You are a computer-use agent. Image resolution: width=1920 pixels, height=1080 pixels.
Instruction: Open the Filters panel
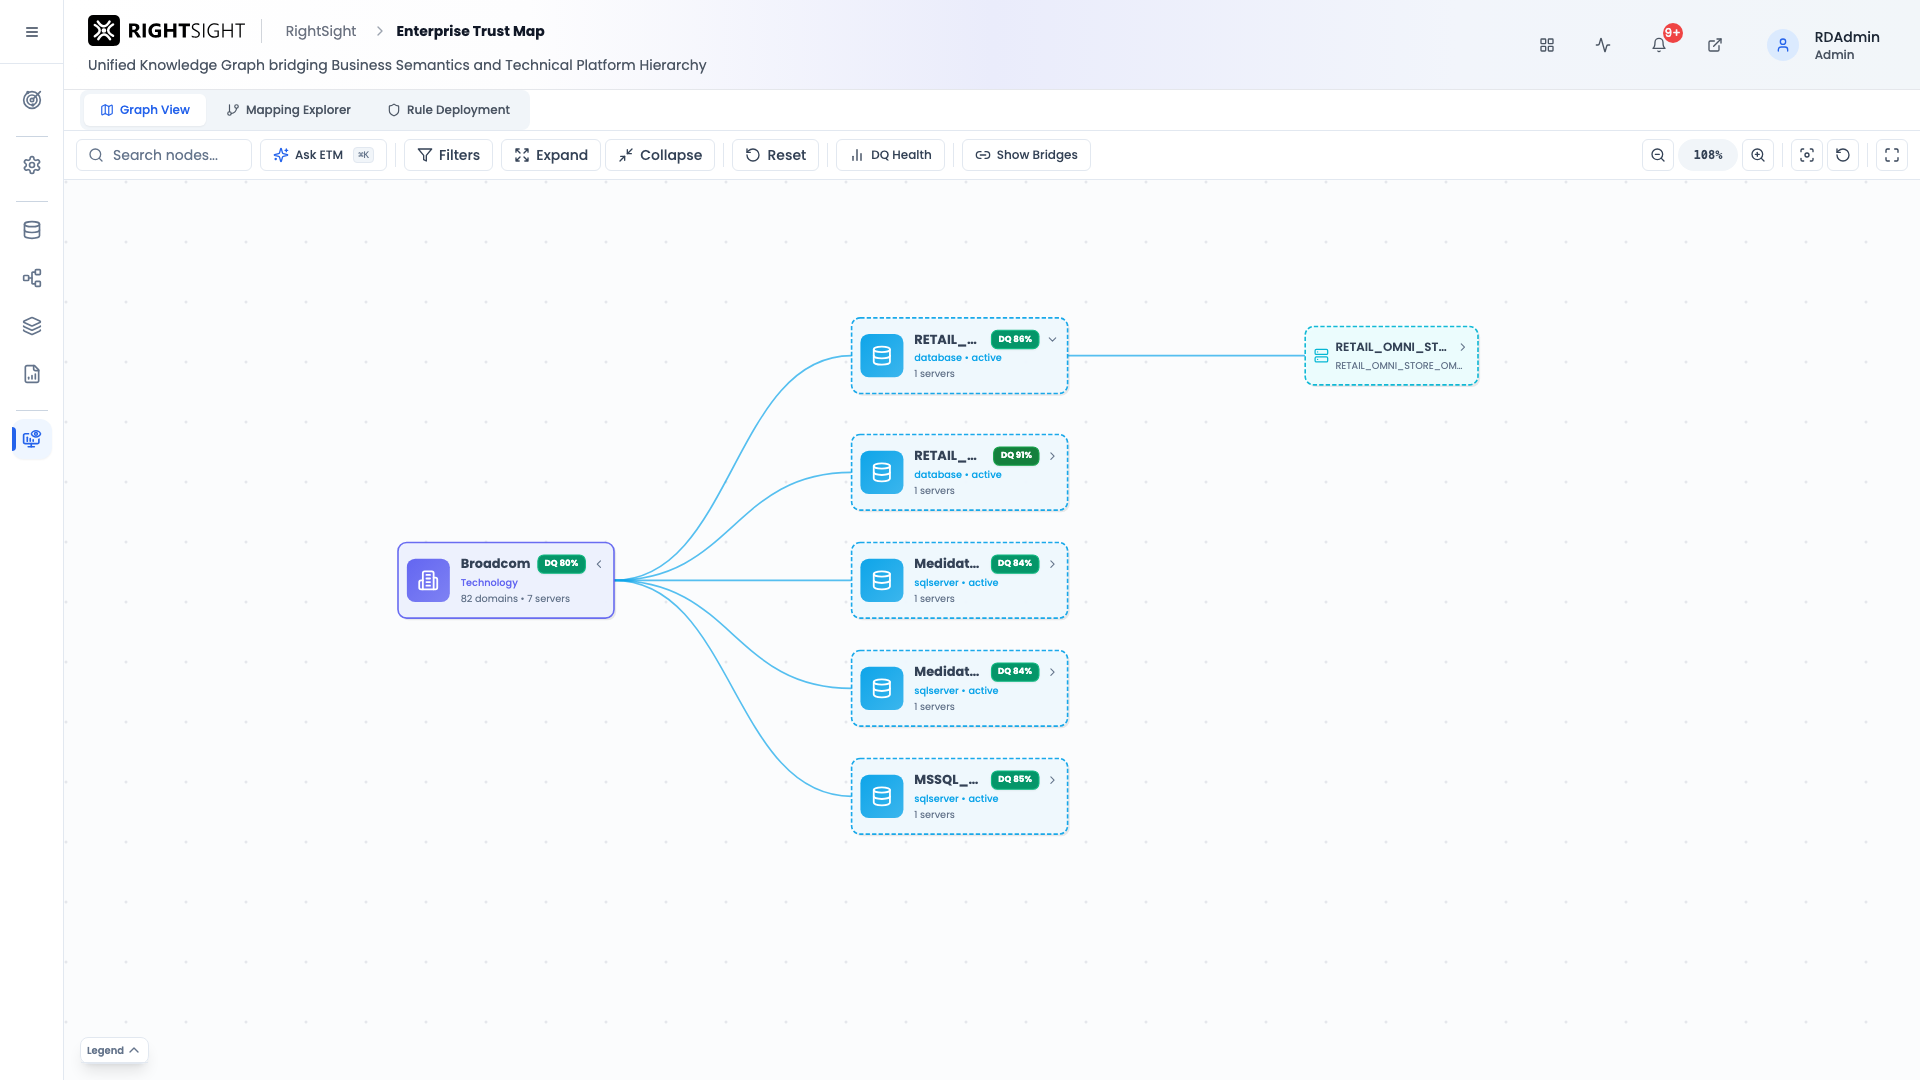click(x=448, y=155)
